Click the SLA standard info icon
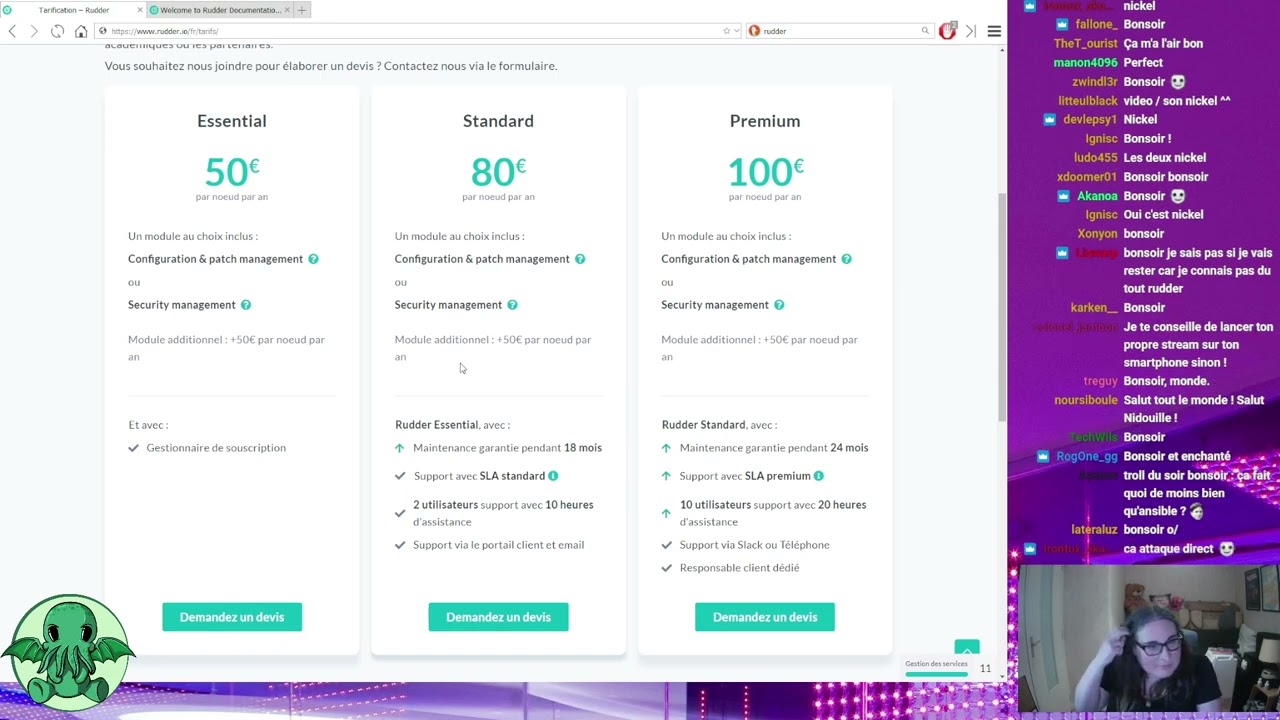This screenshot has height=720, width=1280. point(553,476)
